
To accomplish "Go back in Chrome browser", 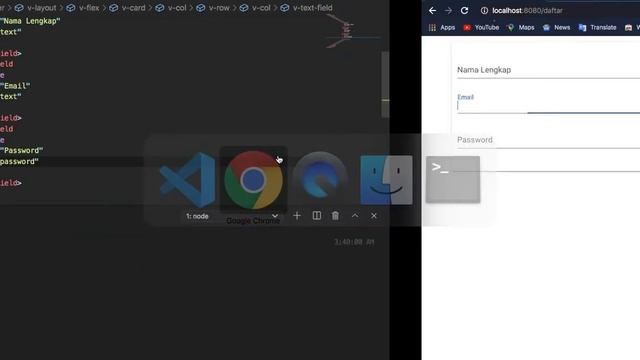I will pyautogui.click(x=432, y=11).
